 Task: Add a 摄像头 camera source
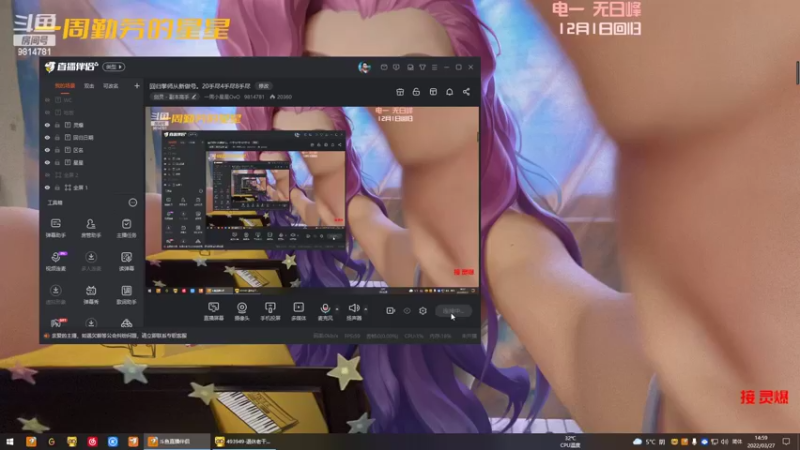click(242, 311)
